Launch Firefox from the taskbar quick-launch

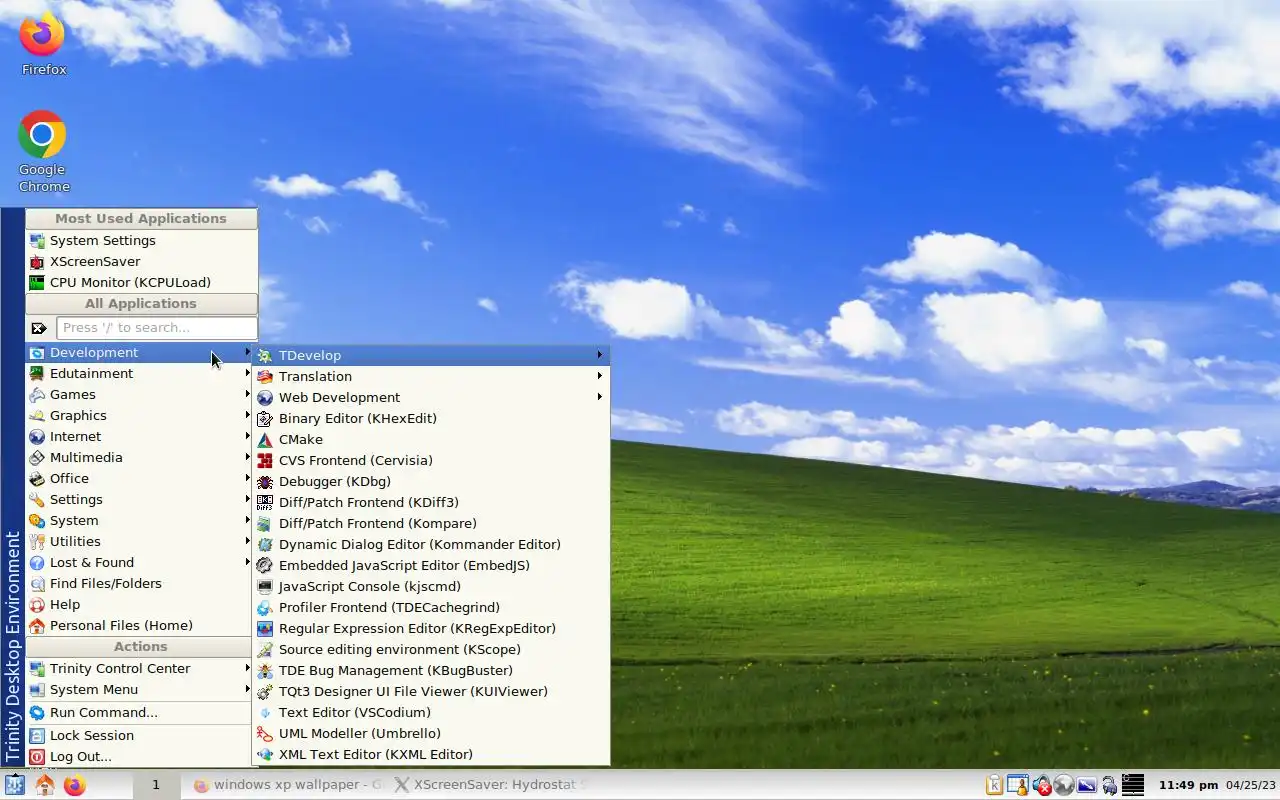click(x=75, y=785)
